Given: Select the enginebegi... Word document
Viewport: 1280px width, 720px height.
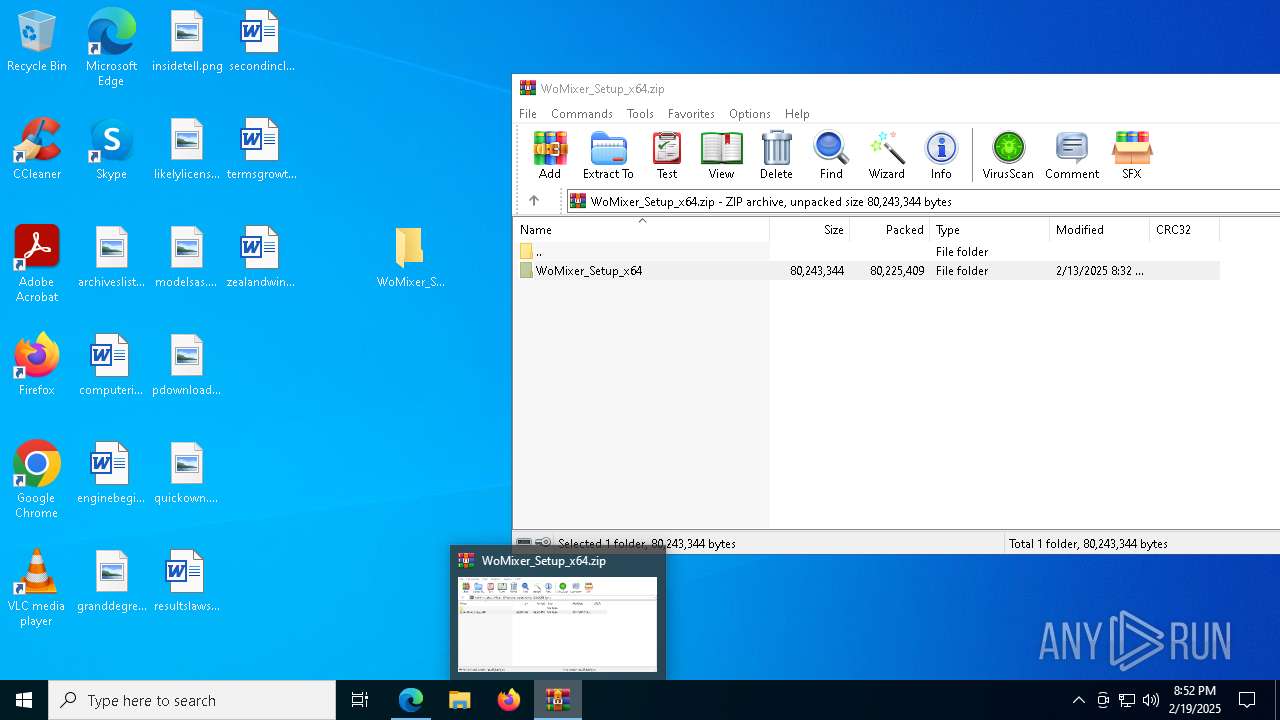Looking at the screenshot, I should pyautogui.click(x=111, y=474).
